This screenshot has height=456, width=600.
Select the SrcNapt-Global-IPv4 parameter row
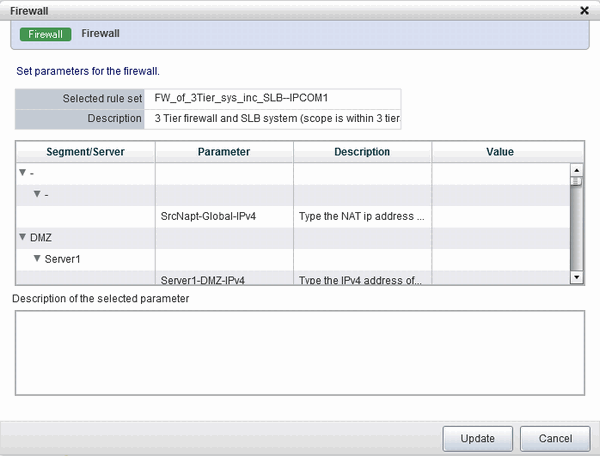pyautogui.click(x=293, y=217)
